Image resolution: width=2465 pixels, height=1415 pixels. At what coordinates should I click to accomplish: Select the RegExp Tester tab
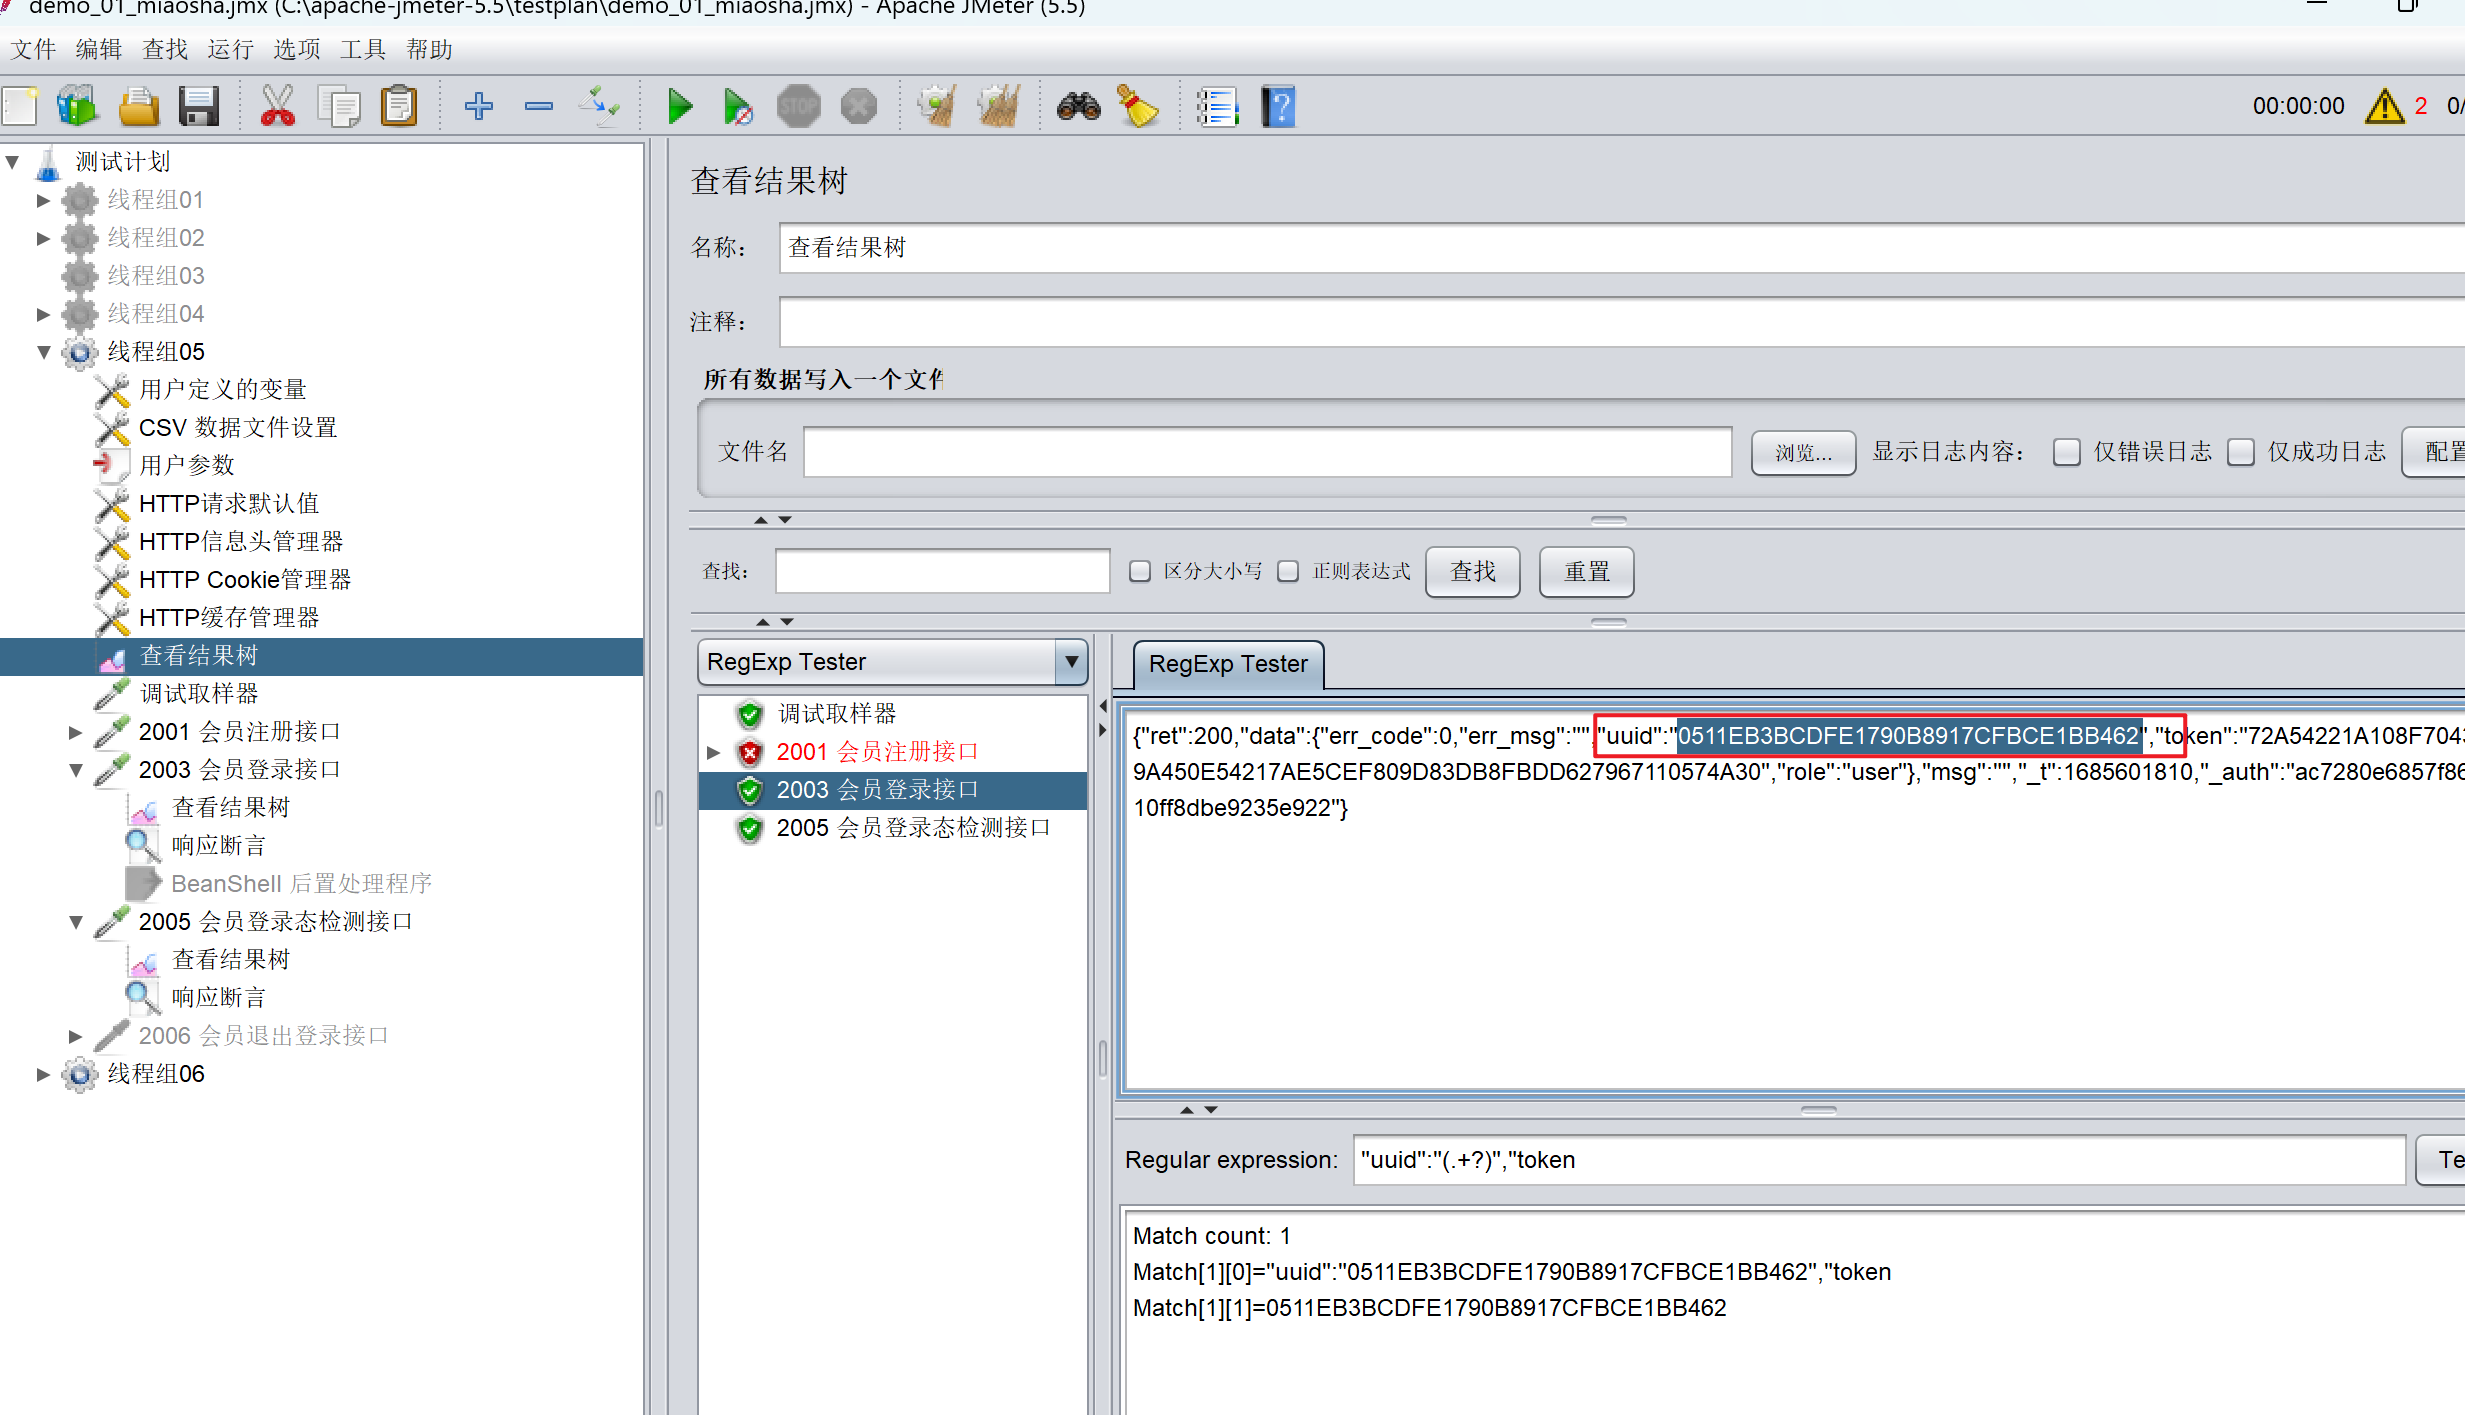(1228, 664)
